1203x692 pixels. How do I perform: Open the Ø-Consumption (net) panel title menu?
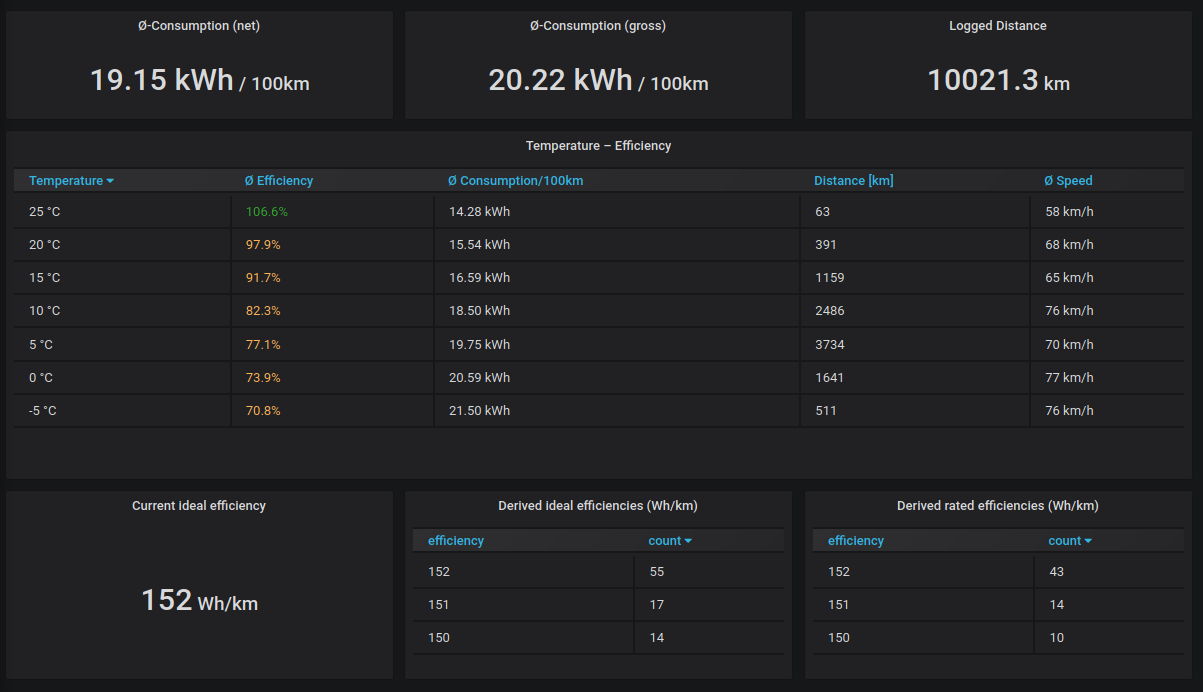pyautogui.click(x=199, y=26)
